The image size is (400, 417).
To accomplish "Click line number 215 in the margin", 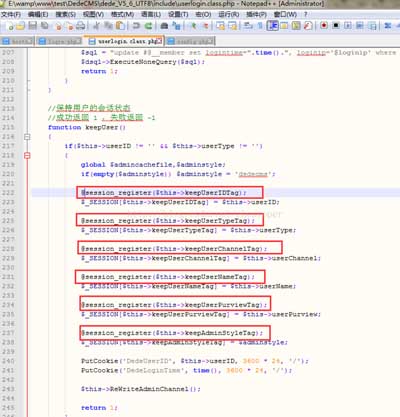I will pyautogui.click(x=8, y=127).
